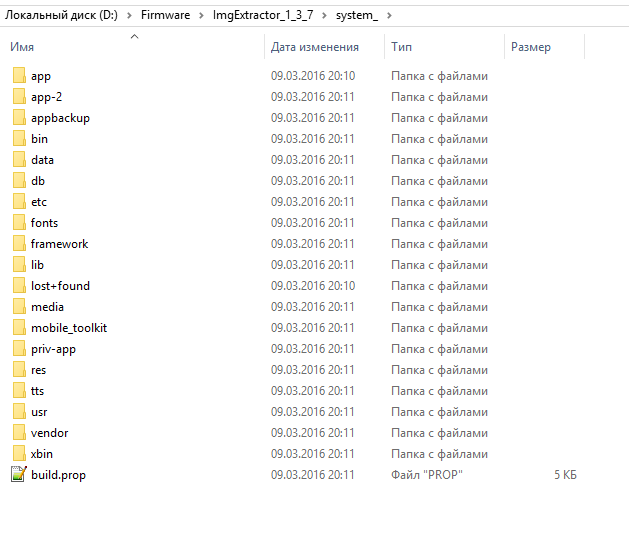
Task: Select the folder name xbin
Action: tap(42, 454)
